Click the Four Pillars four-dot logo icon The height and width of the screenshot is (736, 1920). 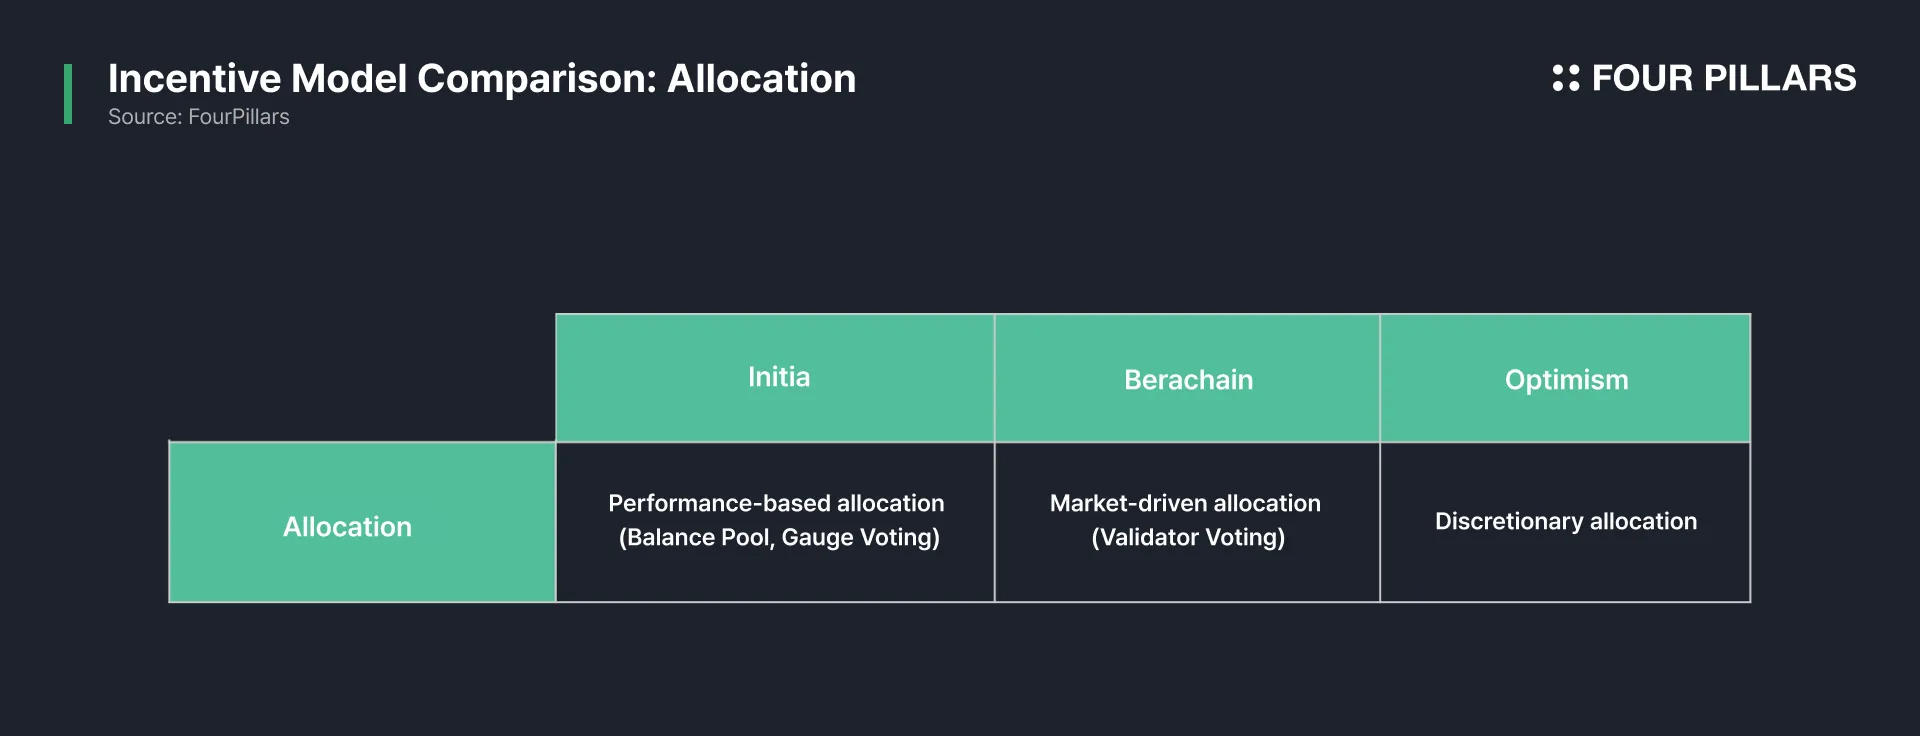pyautogui.click(x=1565, y=78)
